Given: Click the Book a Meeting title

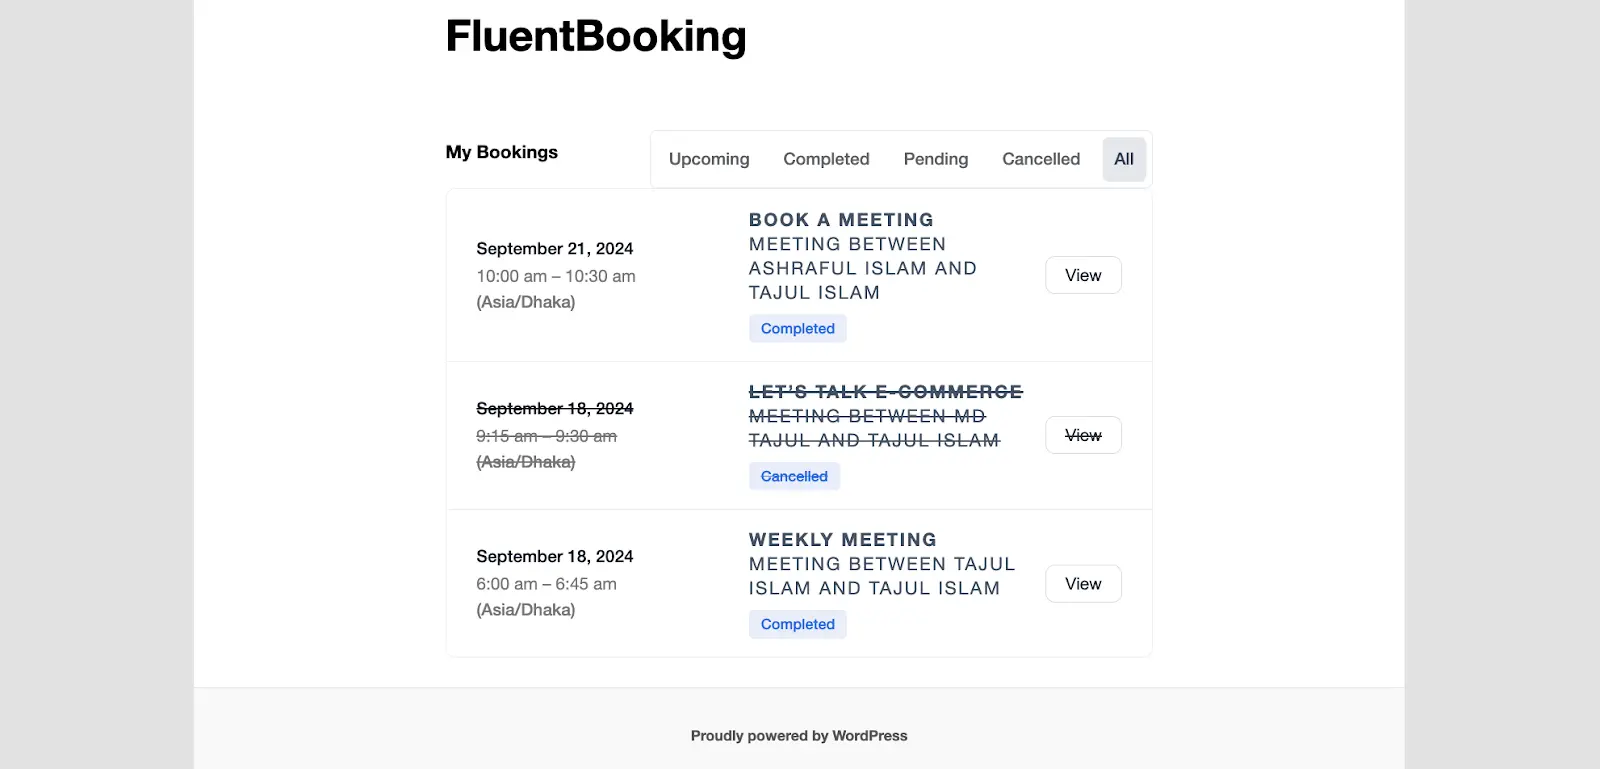Looking at the screenshot, I should coord(841,220).
